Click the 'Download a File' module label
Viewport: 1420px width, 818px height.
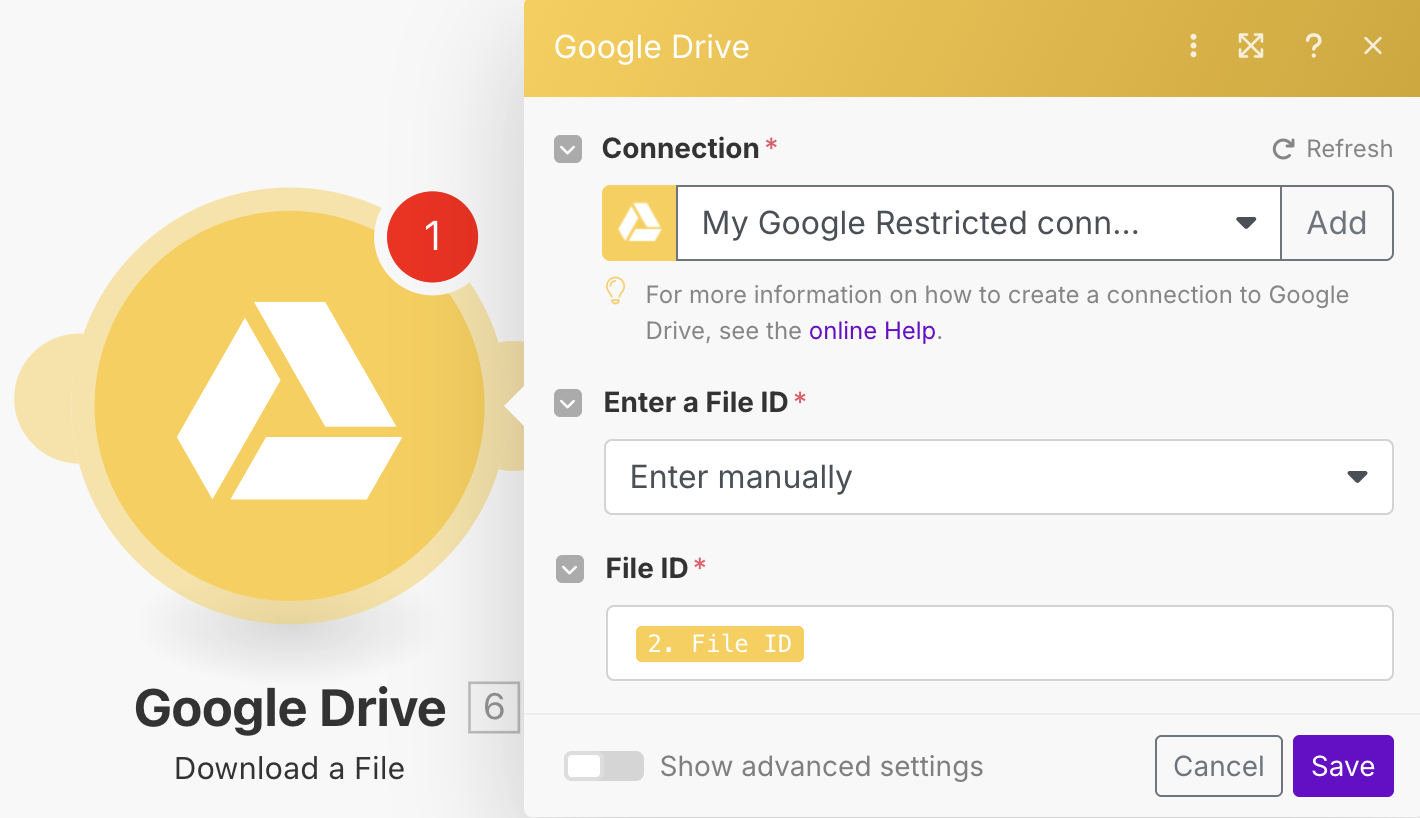pos(290,768)
